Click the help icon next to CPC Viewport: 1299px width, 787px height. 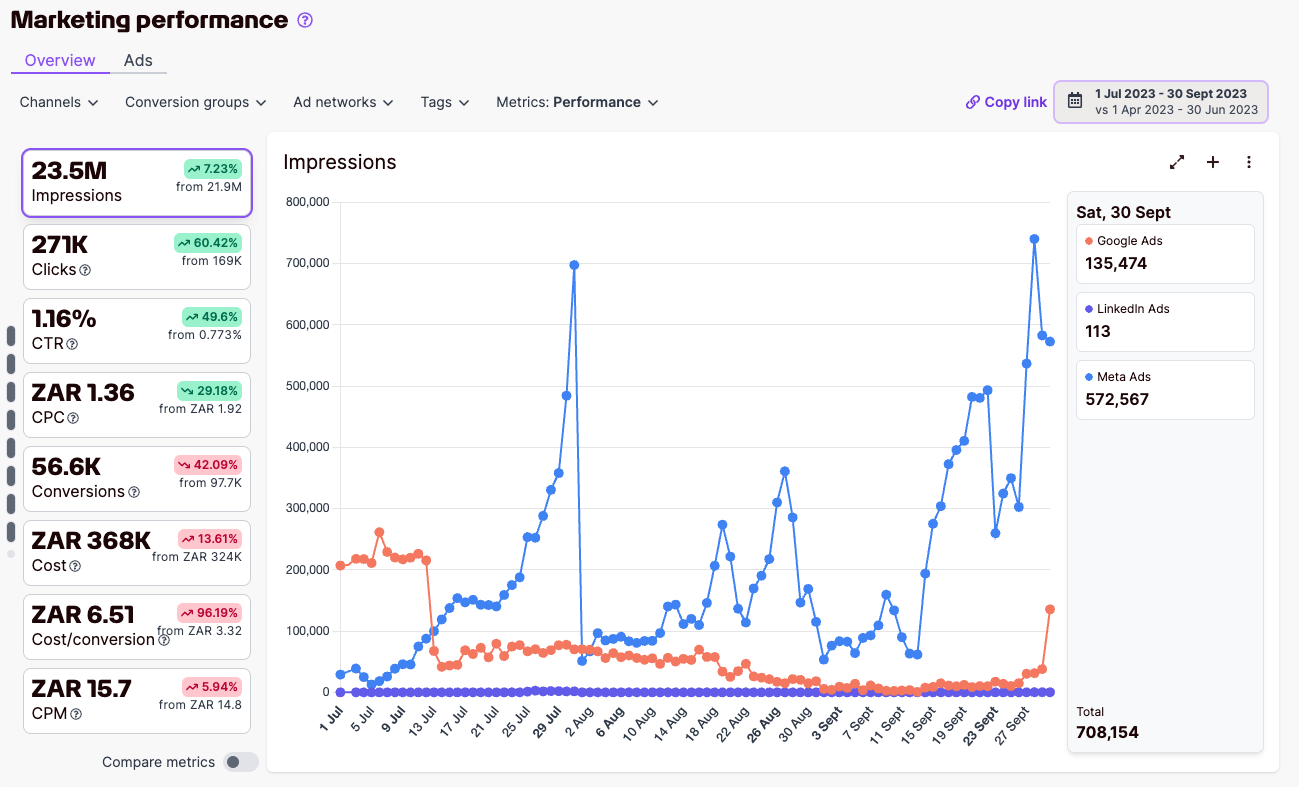tap(73, 418)
